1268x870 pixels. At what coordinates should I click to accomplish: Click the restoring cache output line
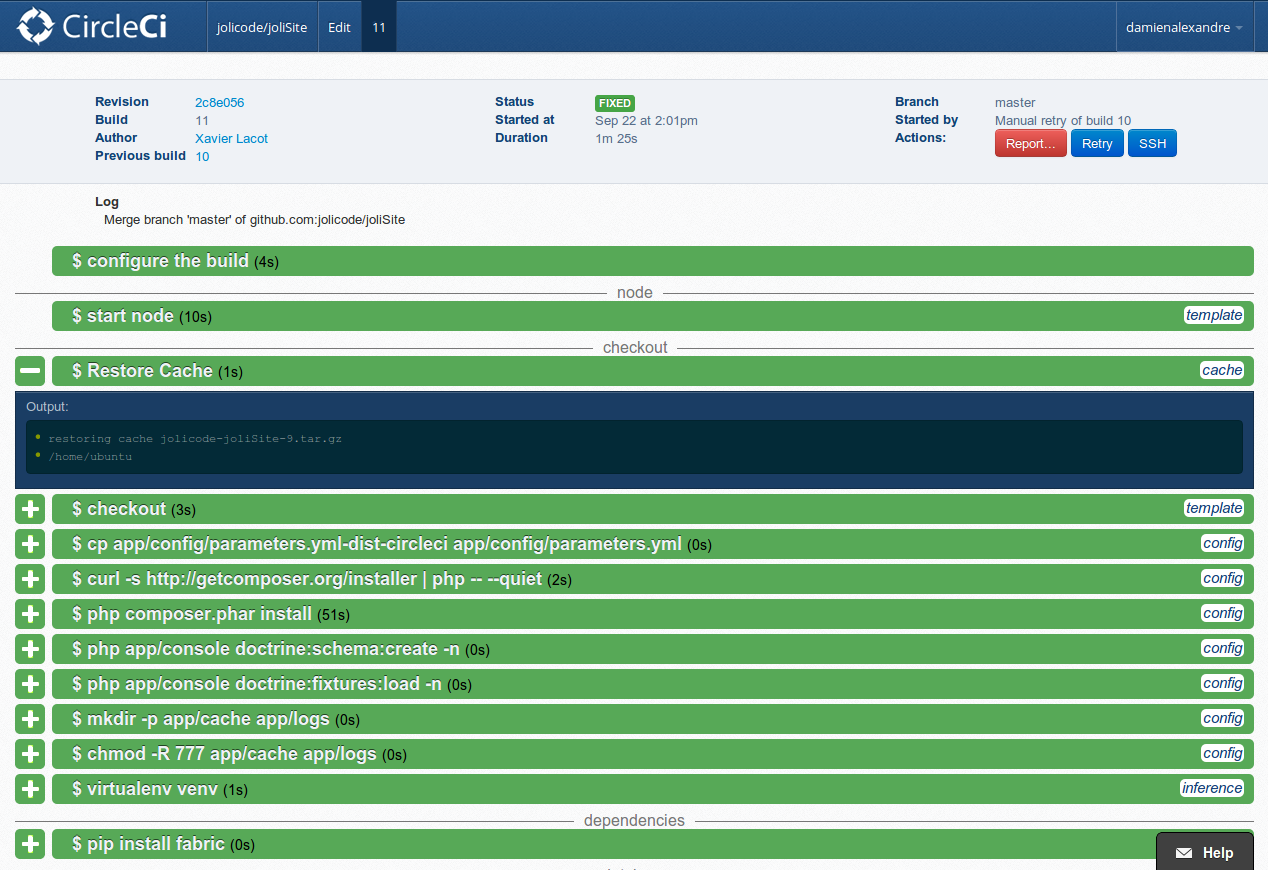pyautogui.click(x=195, y=439)
